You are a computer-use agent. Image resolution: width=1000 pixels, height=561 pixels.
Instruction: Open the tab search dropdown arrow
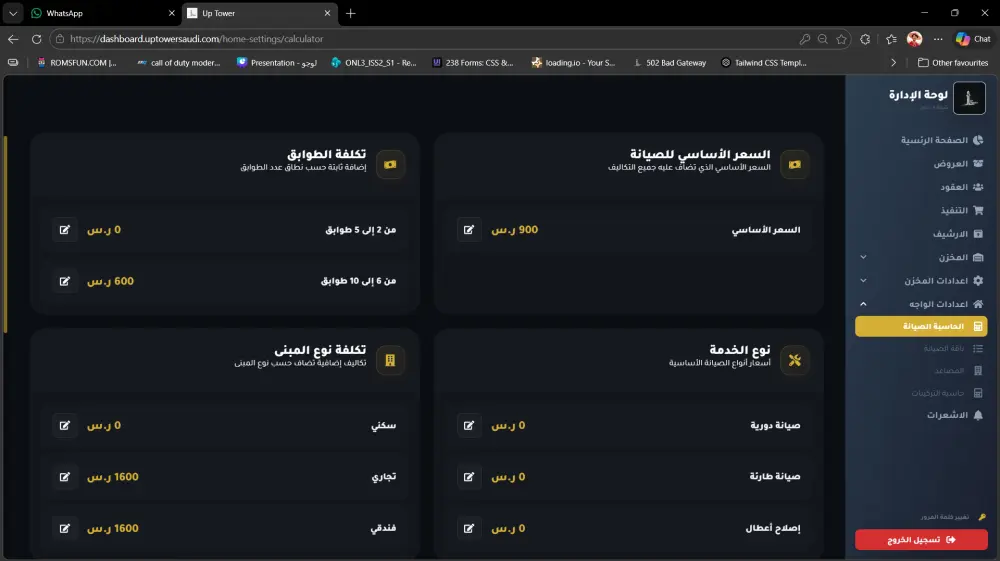[13, 13]
